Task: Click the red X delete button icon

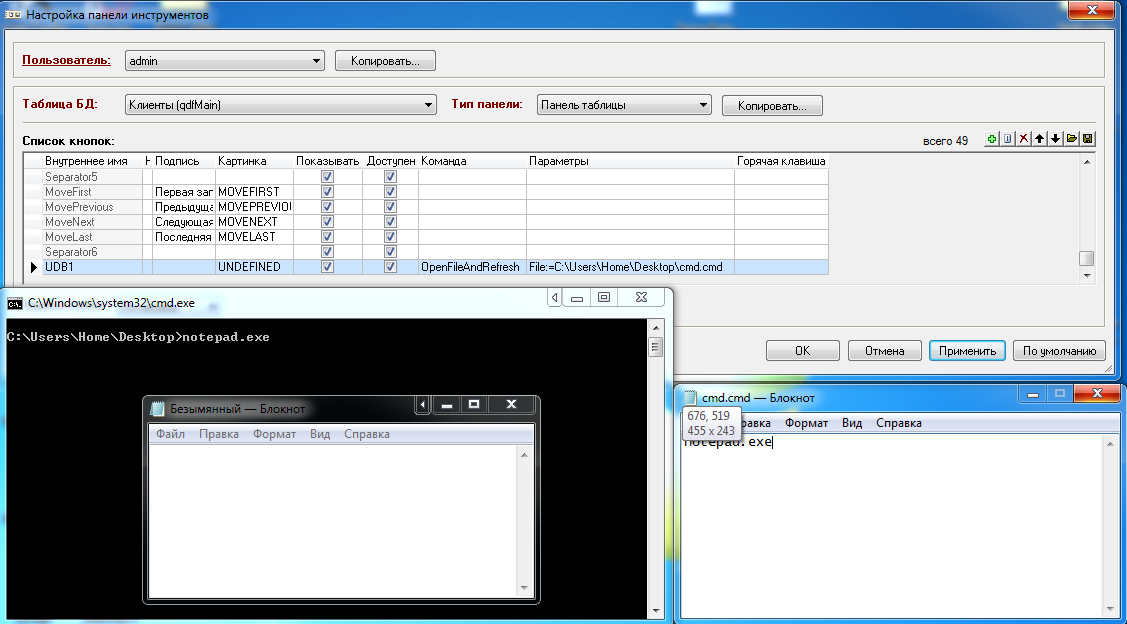Action: click(1023, 139)
